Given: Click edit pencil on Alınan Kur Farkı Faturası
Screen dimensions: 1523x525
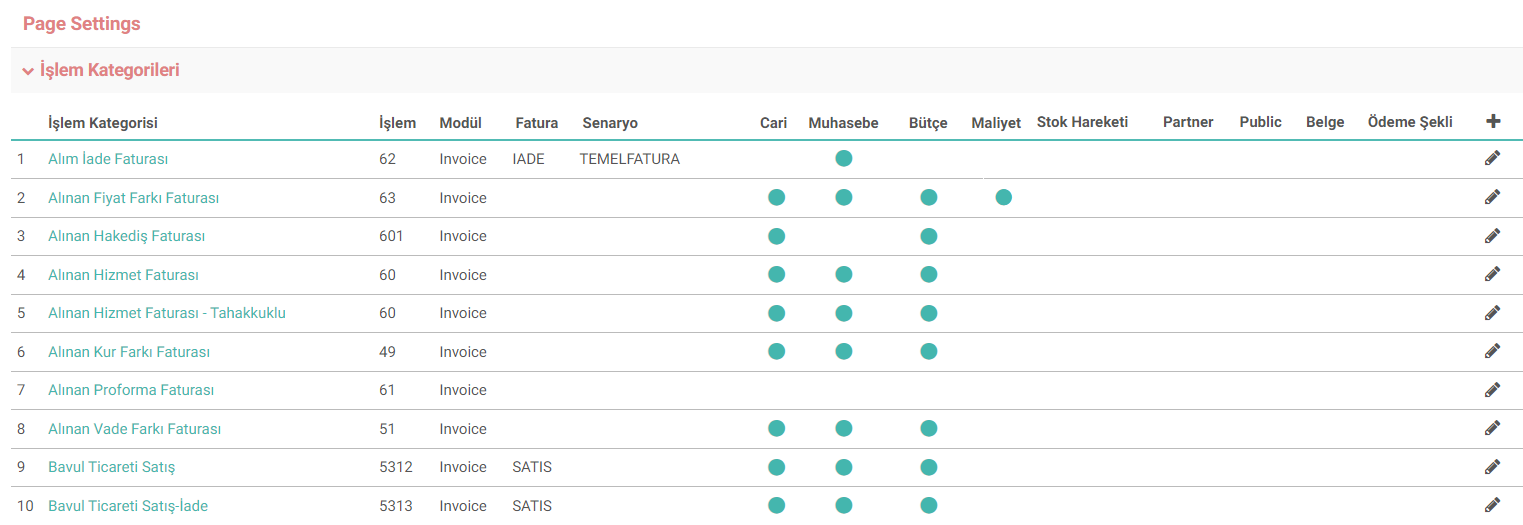Looking at the screenshot, I should [x=1493, y=351].
